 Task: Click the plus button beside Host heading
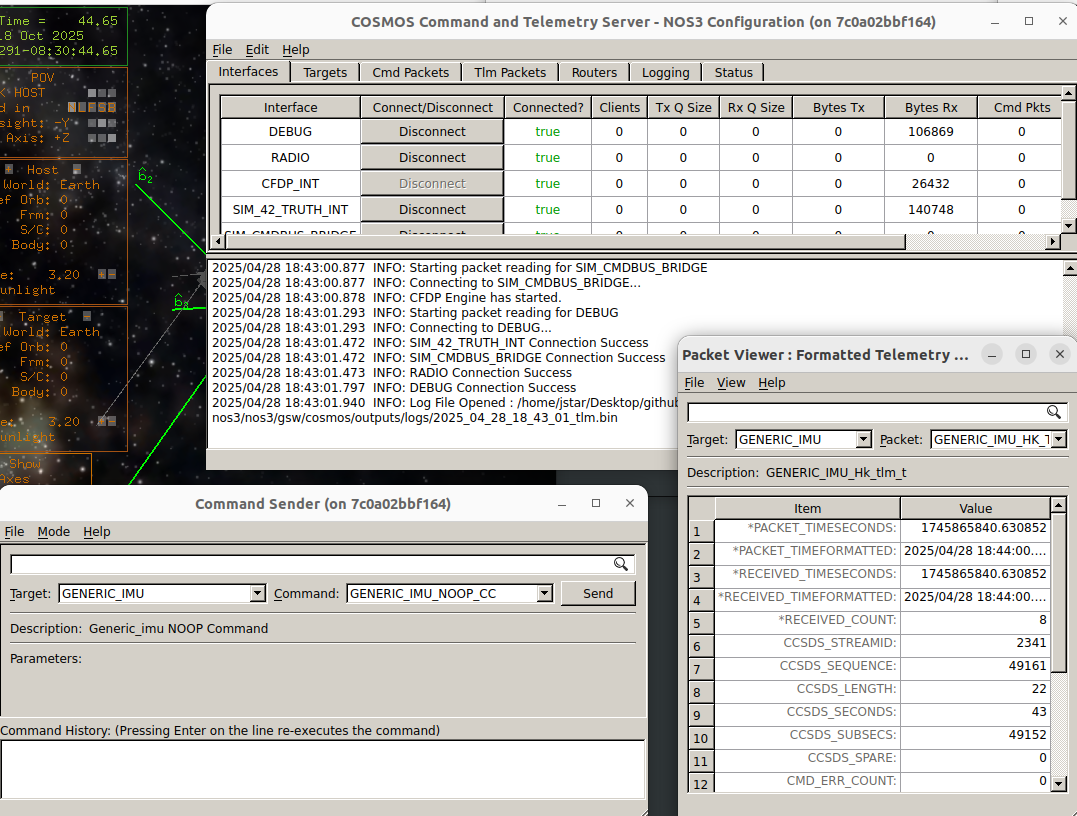[9, 169]
